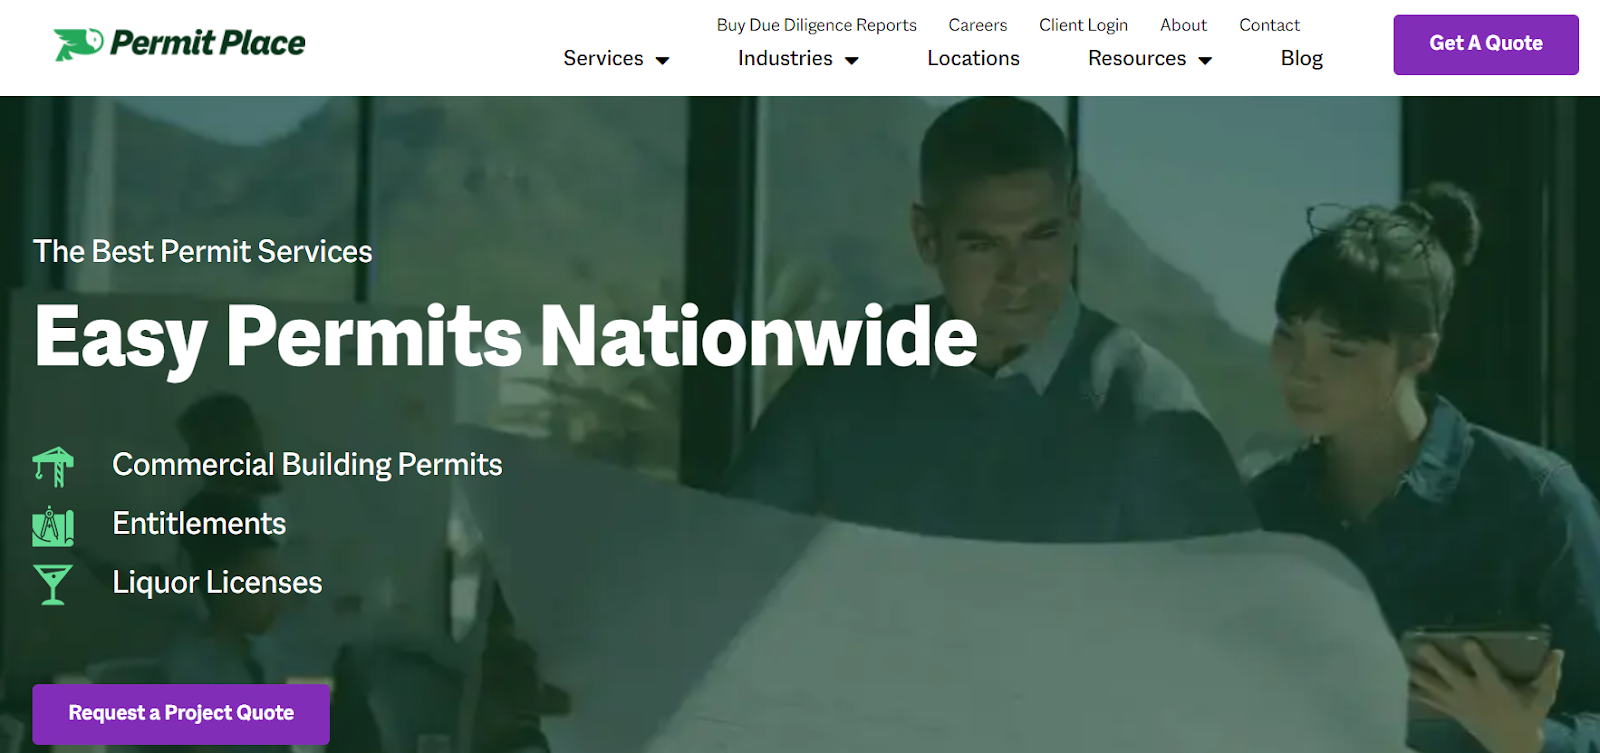Click the map compass icon beside Entitlements
The width and height of the screenshot is (1600, 753).
tap(53, 526)
